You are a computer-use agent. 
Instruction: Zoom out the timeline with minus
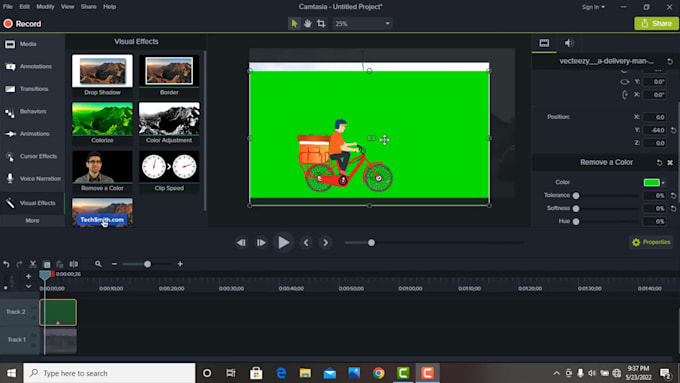[114, 264]
